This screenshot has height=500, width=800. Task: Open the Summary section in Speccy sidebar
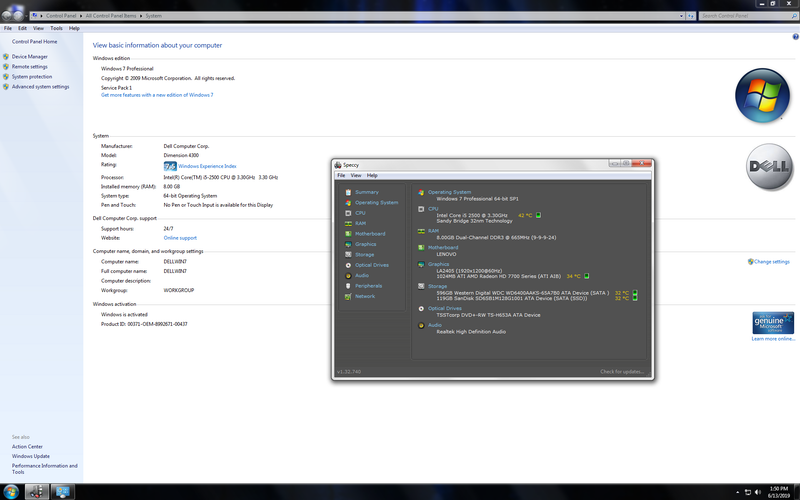367,192
